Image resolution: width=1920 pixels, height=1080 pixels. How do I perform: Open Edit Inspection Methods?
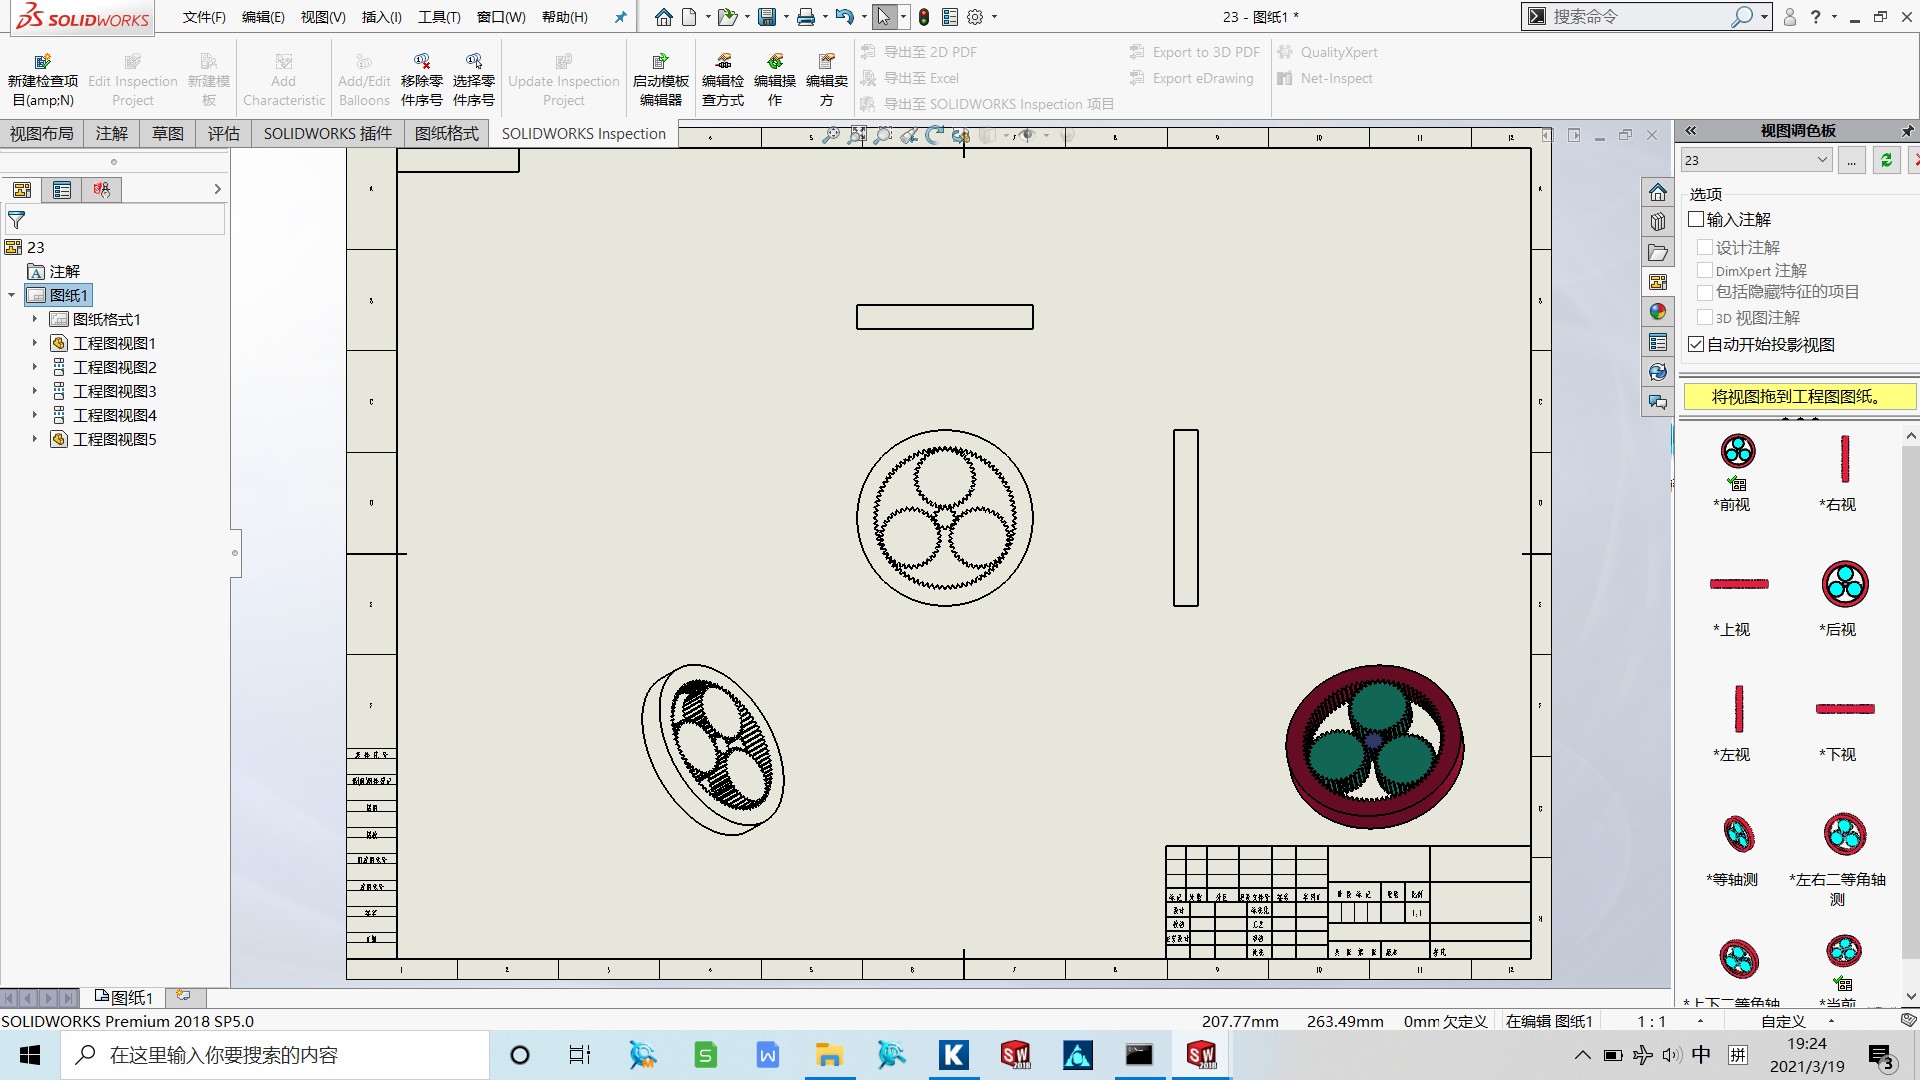tap(722, 80)
